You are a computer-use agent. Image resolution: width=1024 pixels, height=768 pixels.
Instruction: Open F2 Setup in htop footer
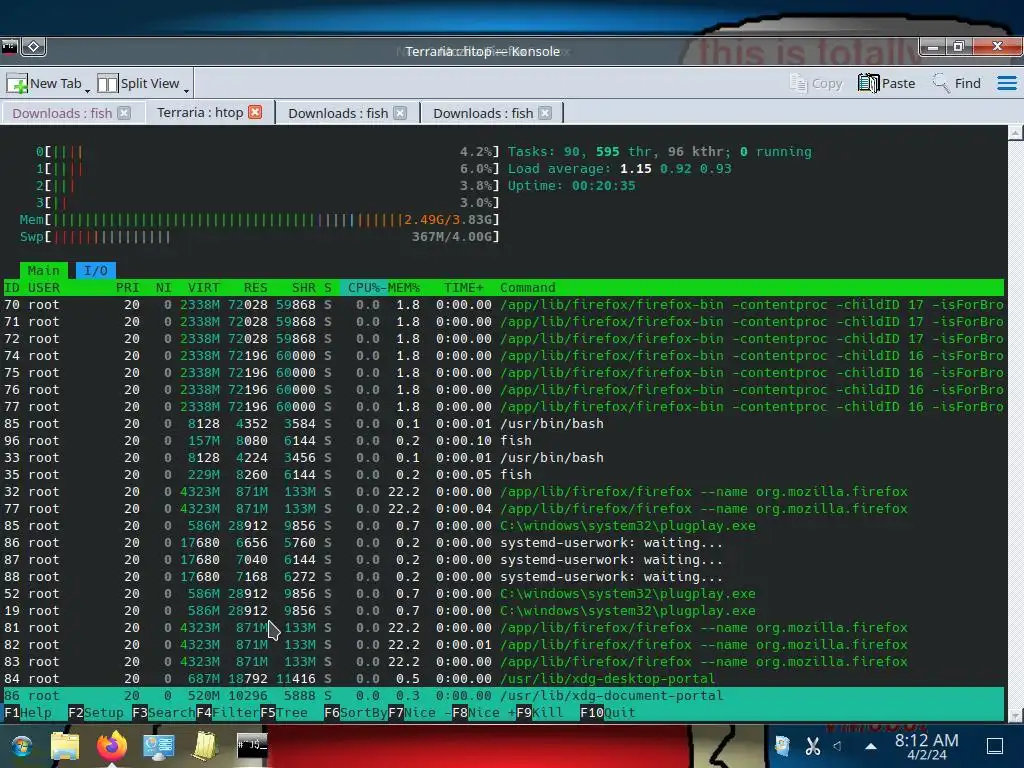coord(96,712)
